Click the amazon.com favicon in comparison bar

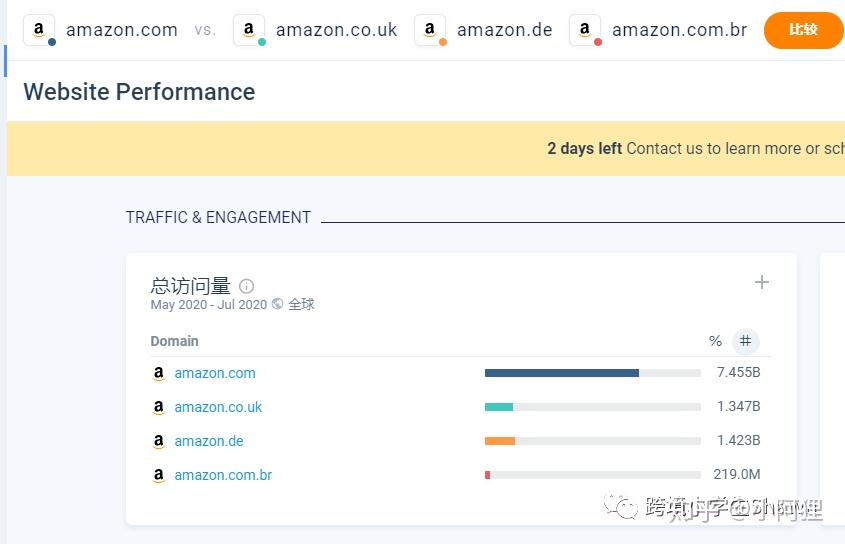point(39,30)
